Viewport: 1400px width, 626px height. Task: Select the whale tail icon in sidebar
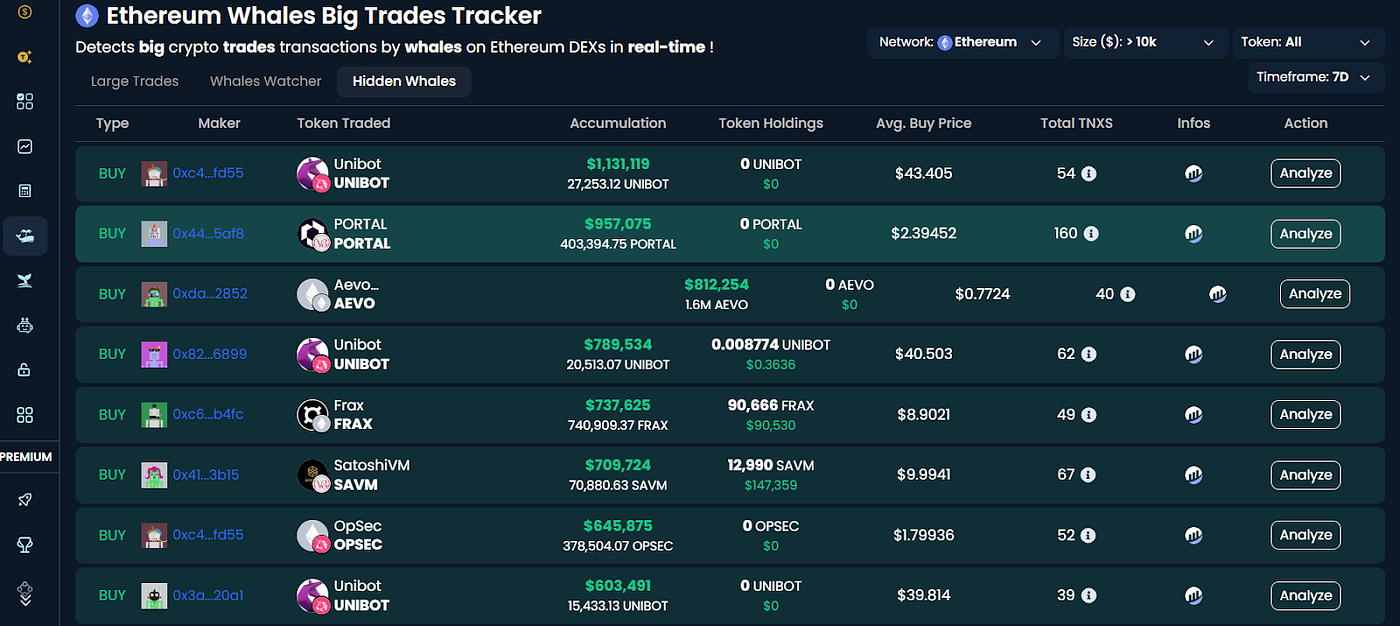point(24,280)
